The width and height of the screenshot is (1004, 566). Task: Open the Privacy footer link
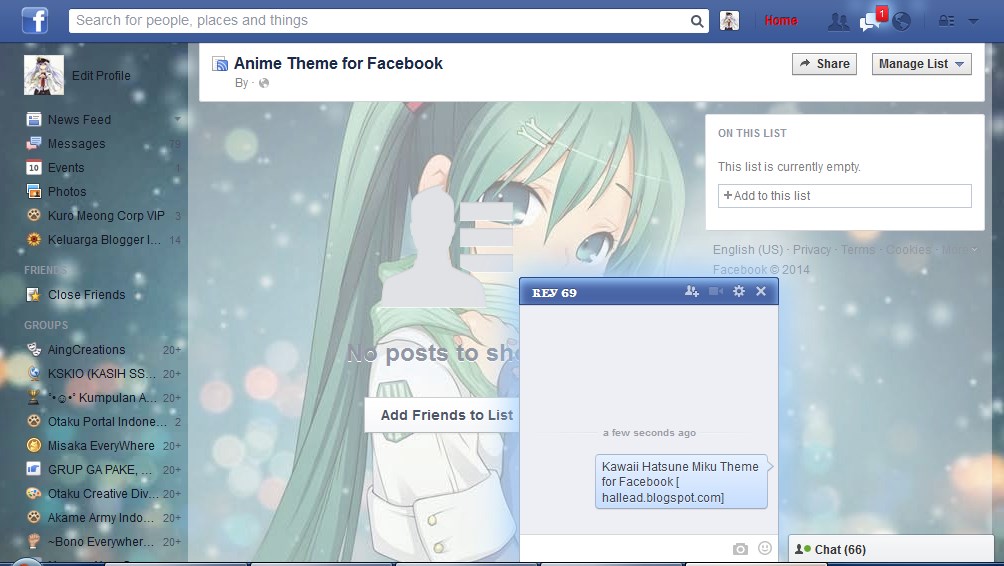(x=811, y=250)
